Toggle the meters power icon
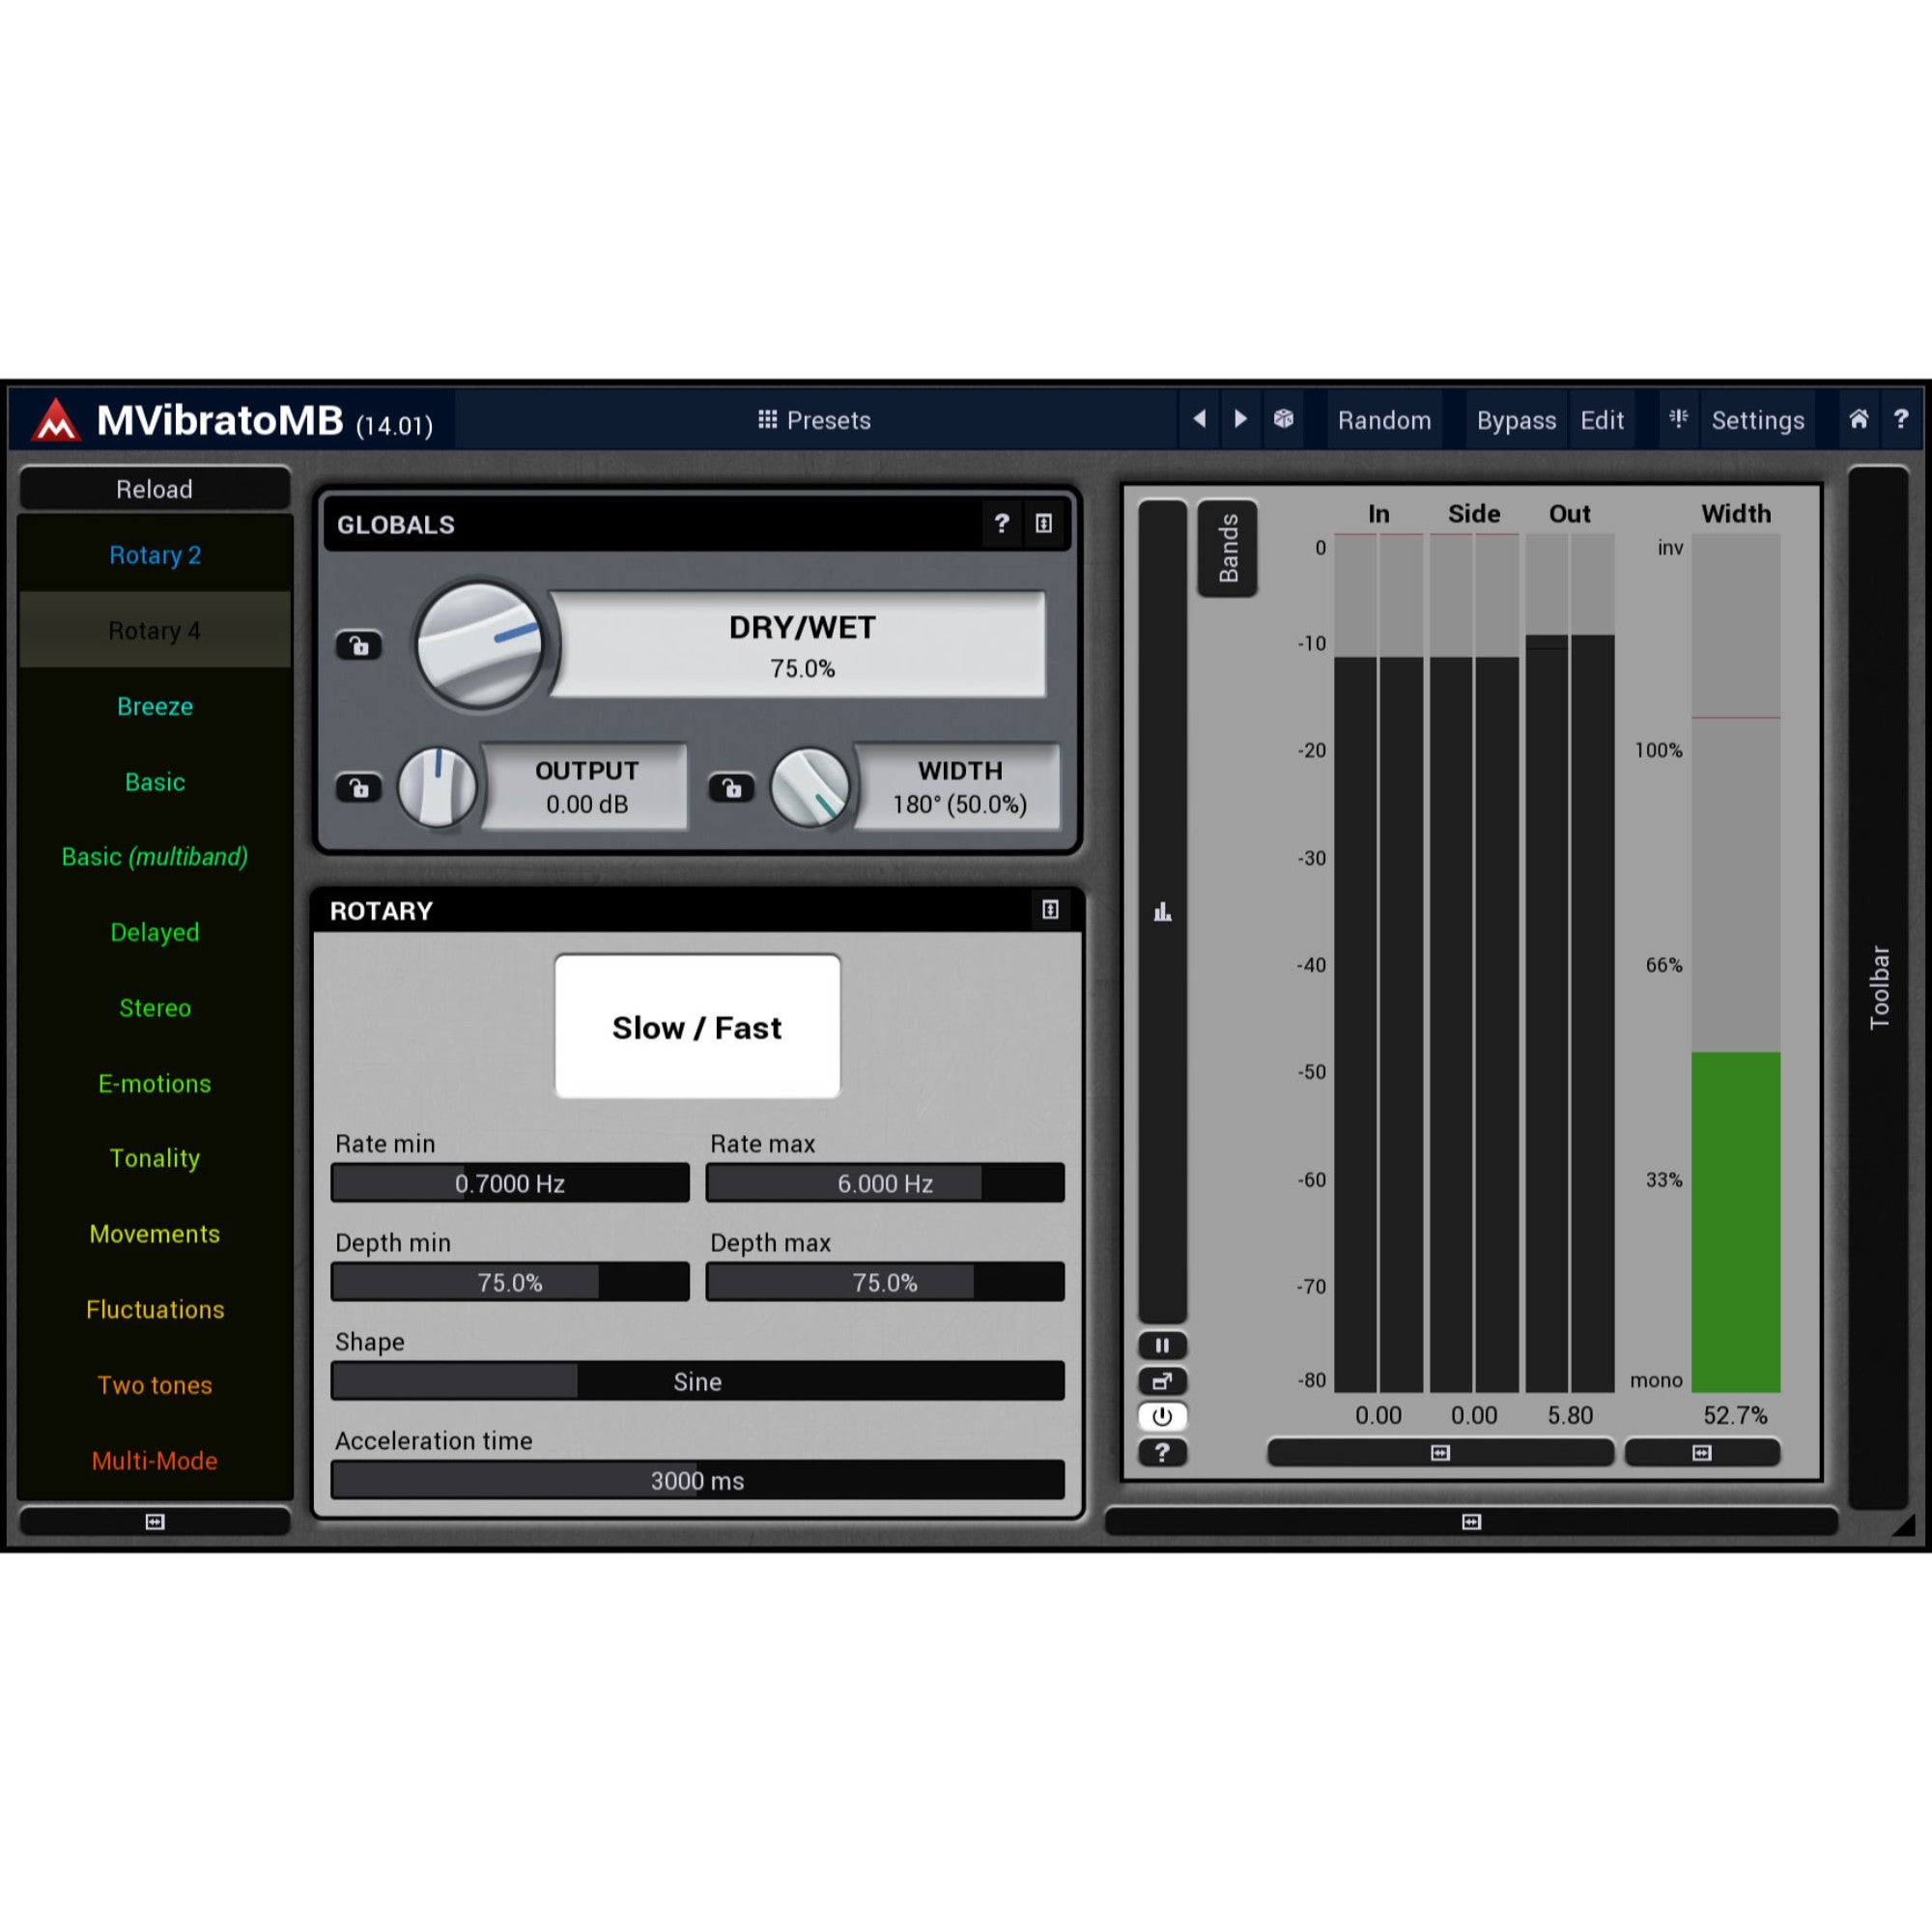The image size is (1932, 1932). [1162, 1416]
